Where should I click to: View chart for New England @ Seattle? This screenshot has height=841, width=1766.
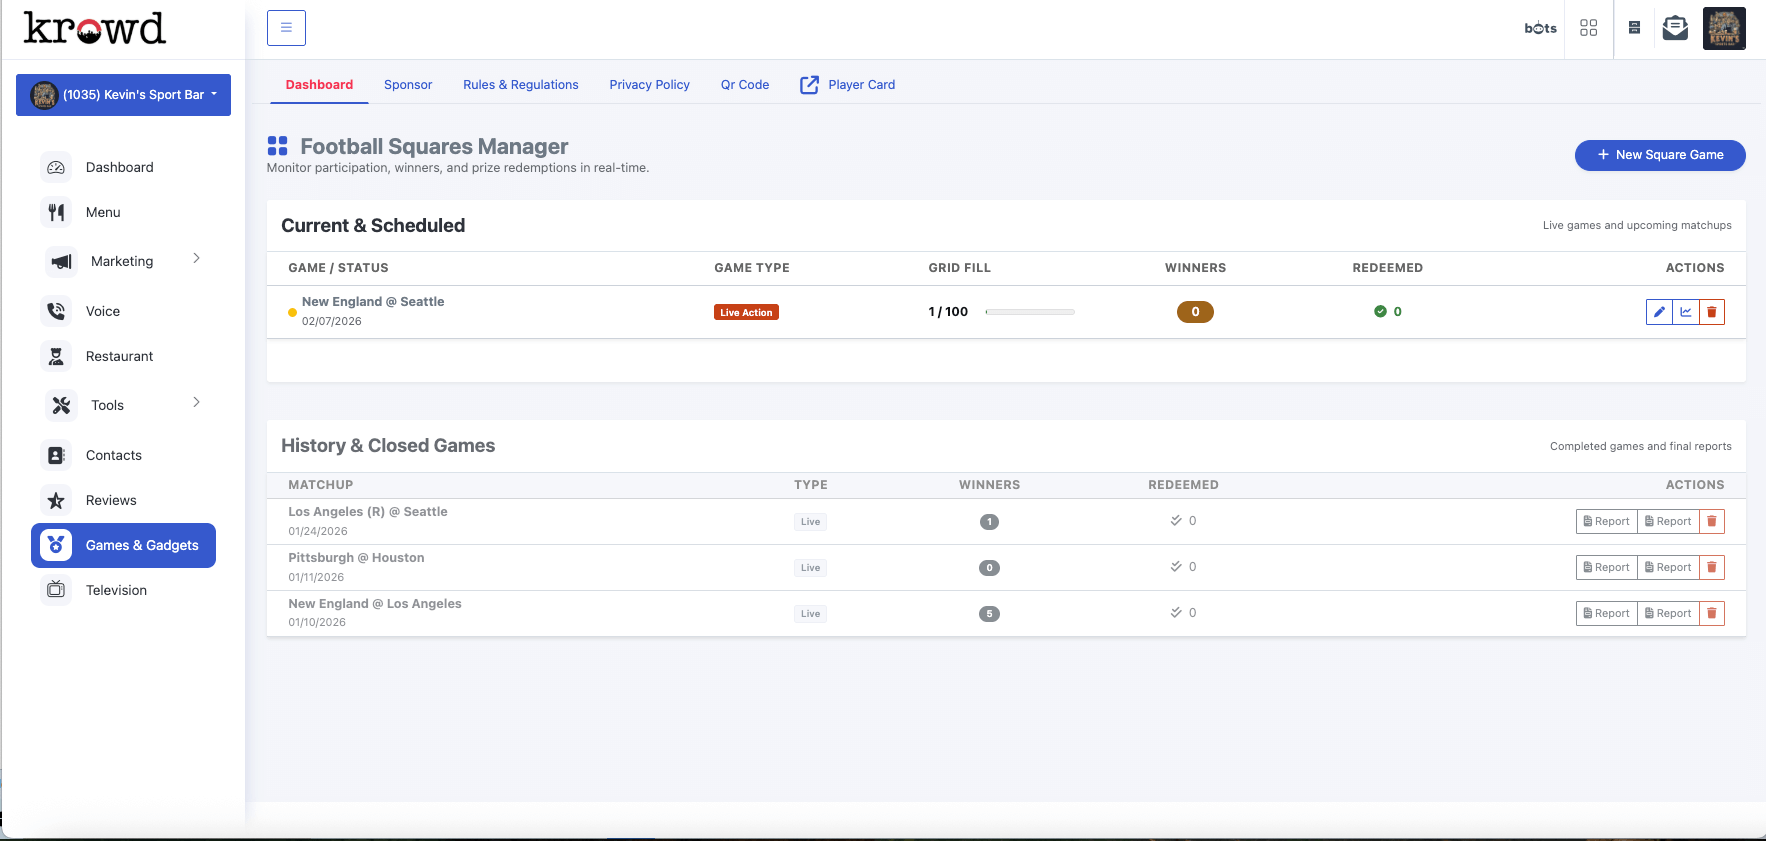[x=1686, y=312]
